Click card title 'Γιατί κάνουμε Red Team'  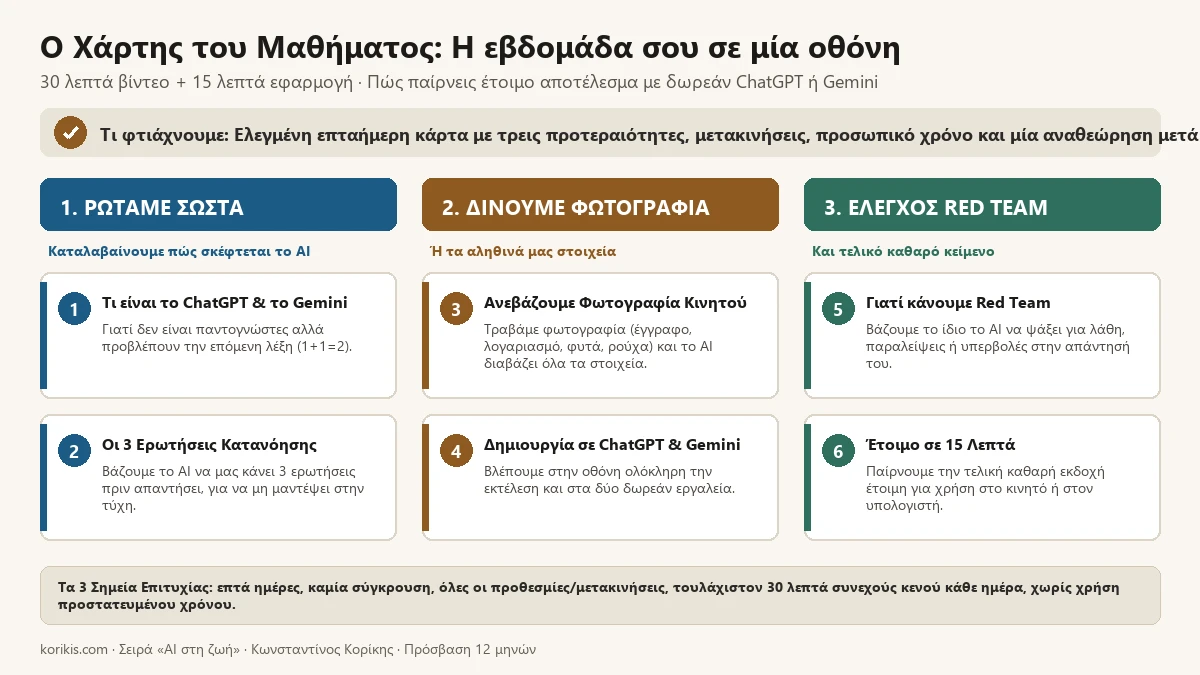click(958, 302)
